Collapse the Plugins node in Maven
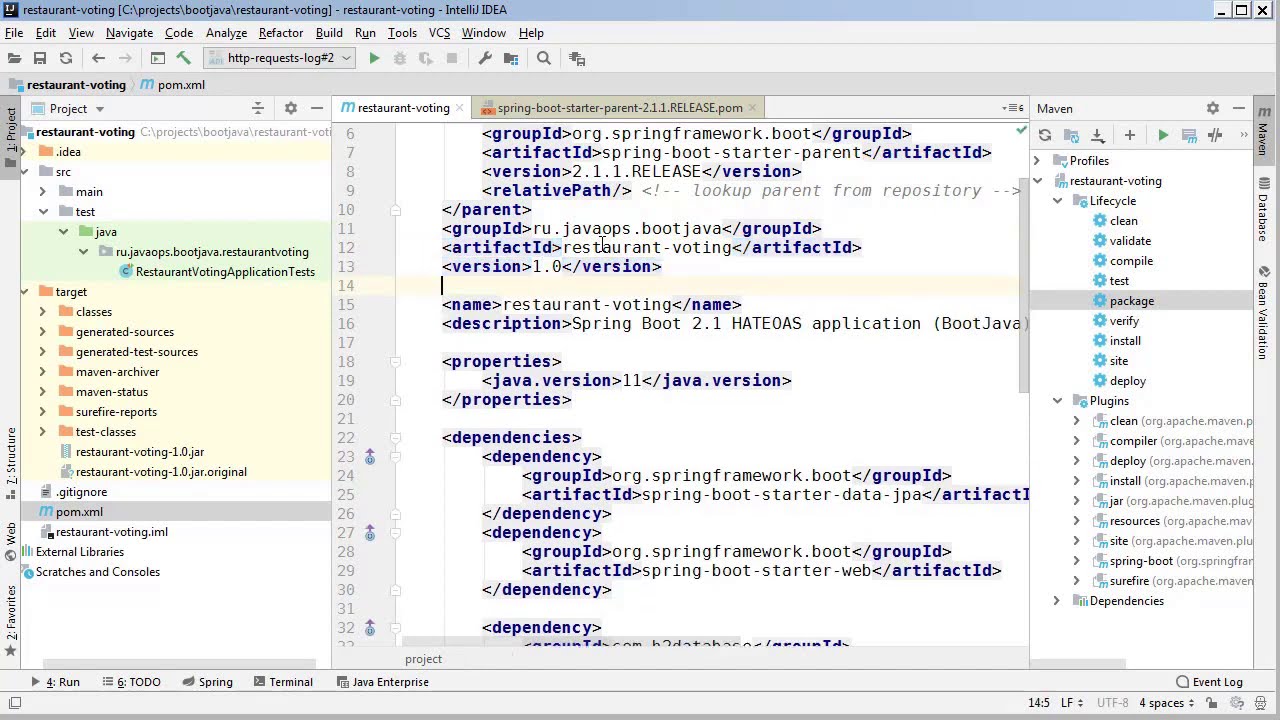The width and height of the screenshot is (1280, 720). [x=1057, y=401]
